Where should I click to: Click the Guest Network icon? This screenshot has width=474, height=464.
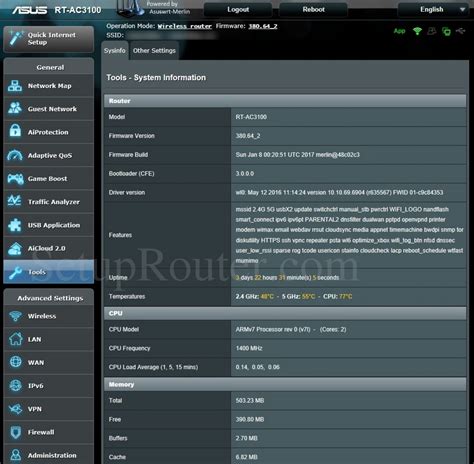[x=15, y=109]
